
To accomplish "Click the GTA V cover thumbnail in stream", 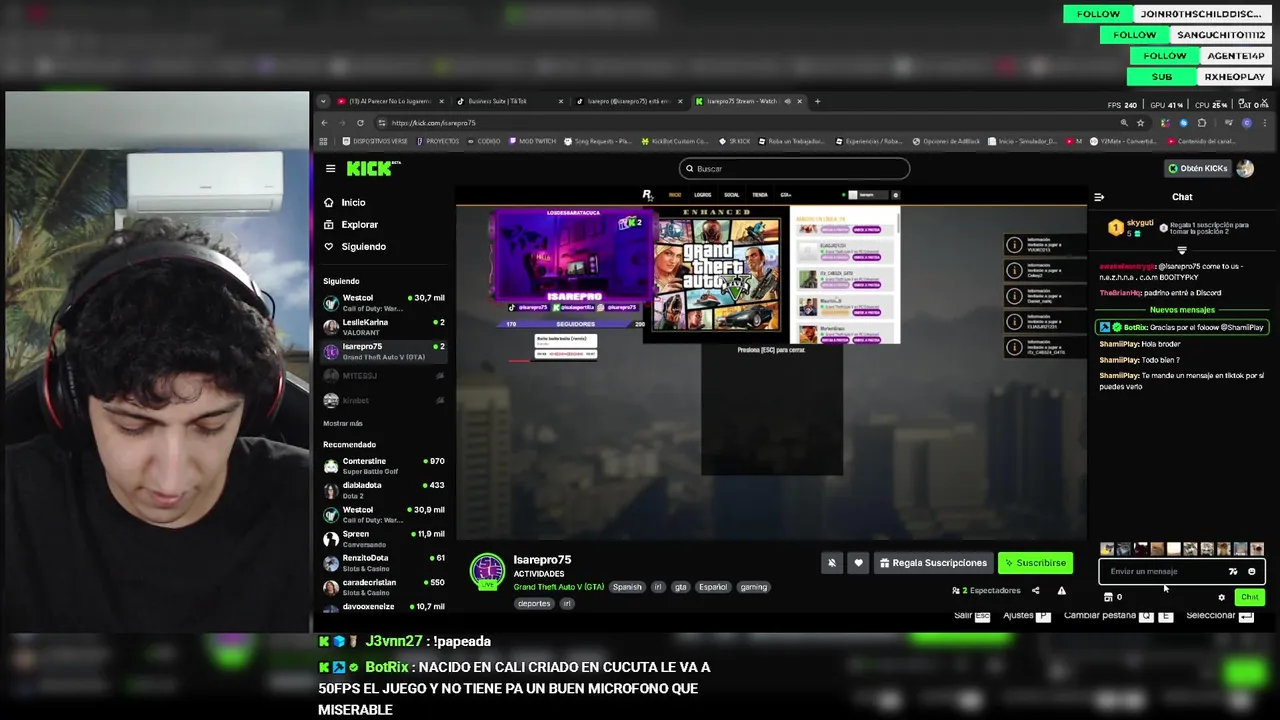I will (716, 274).
